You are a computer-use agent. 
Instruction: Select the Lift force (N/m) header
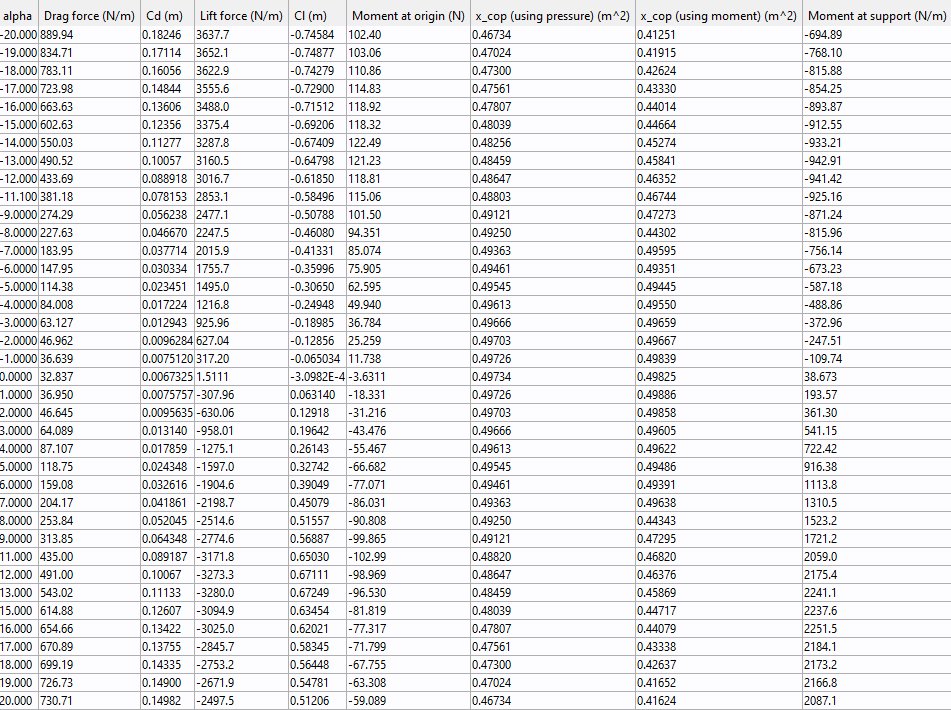[241, 16]
